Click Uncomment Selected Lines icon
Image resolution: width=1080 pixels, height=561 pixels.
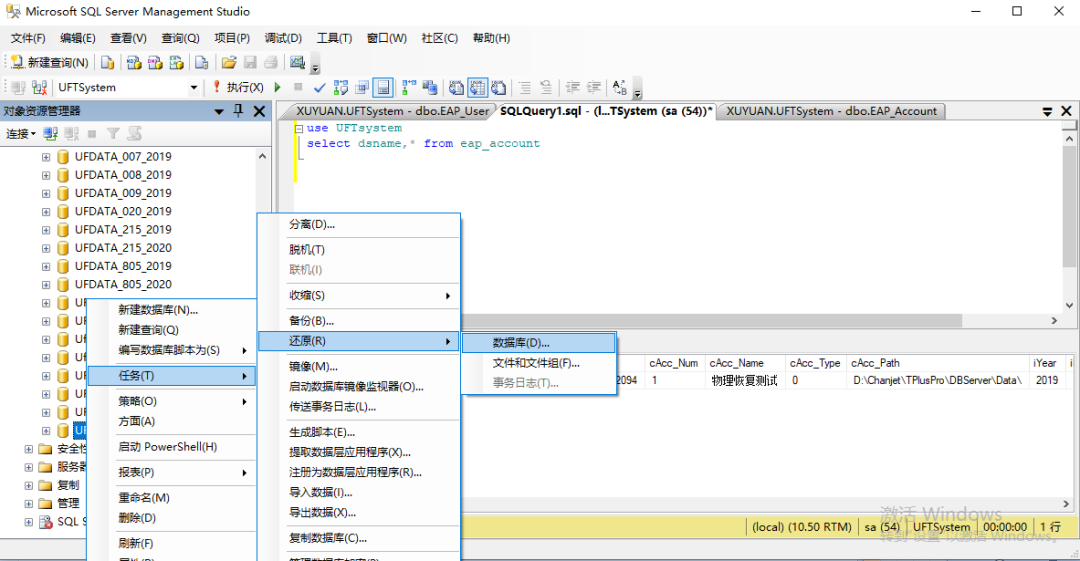[546, 88]
